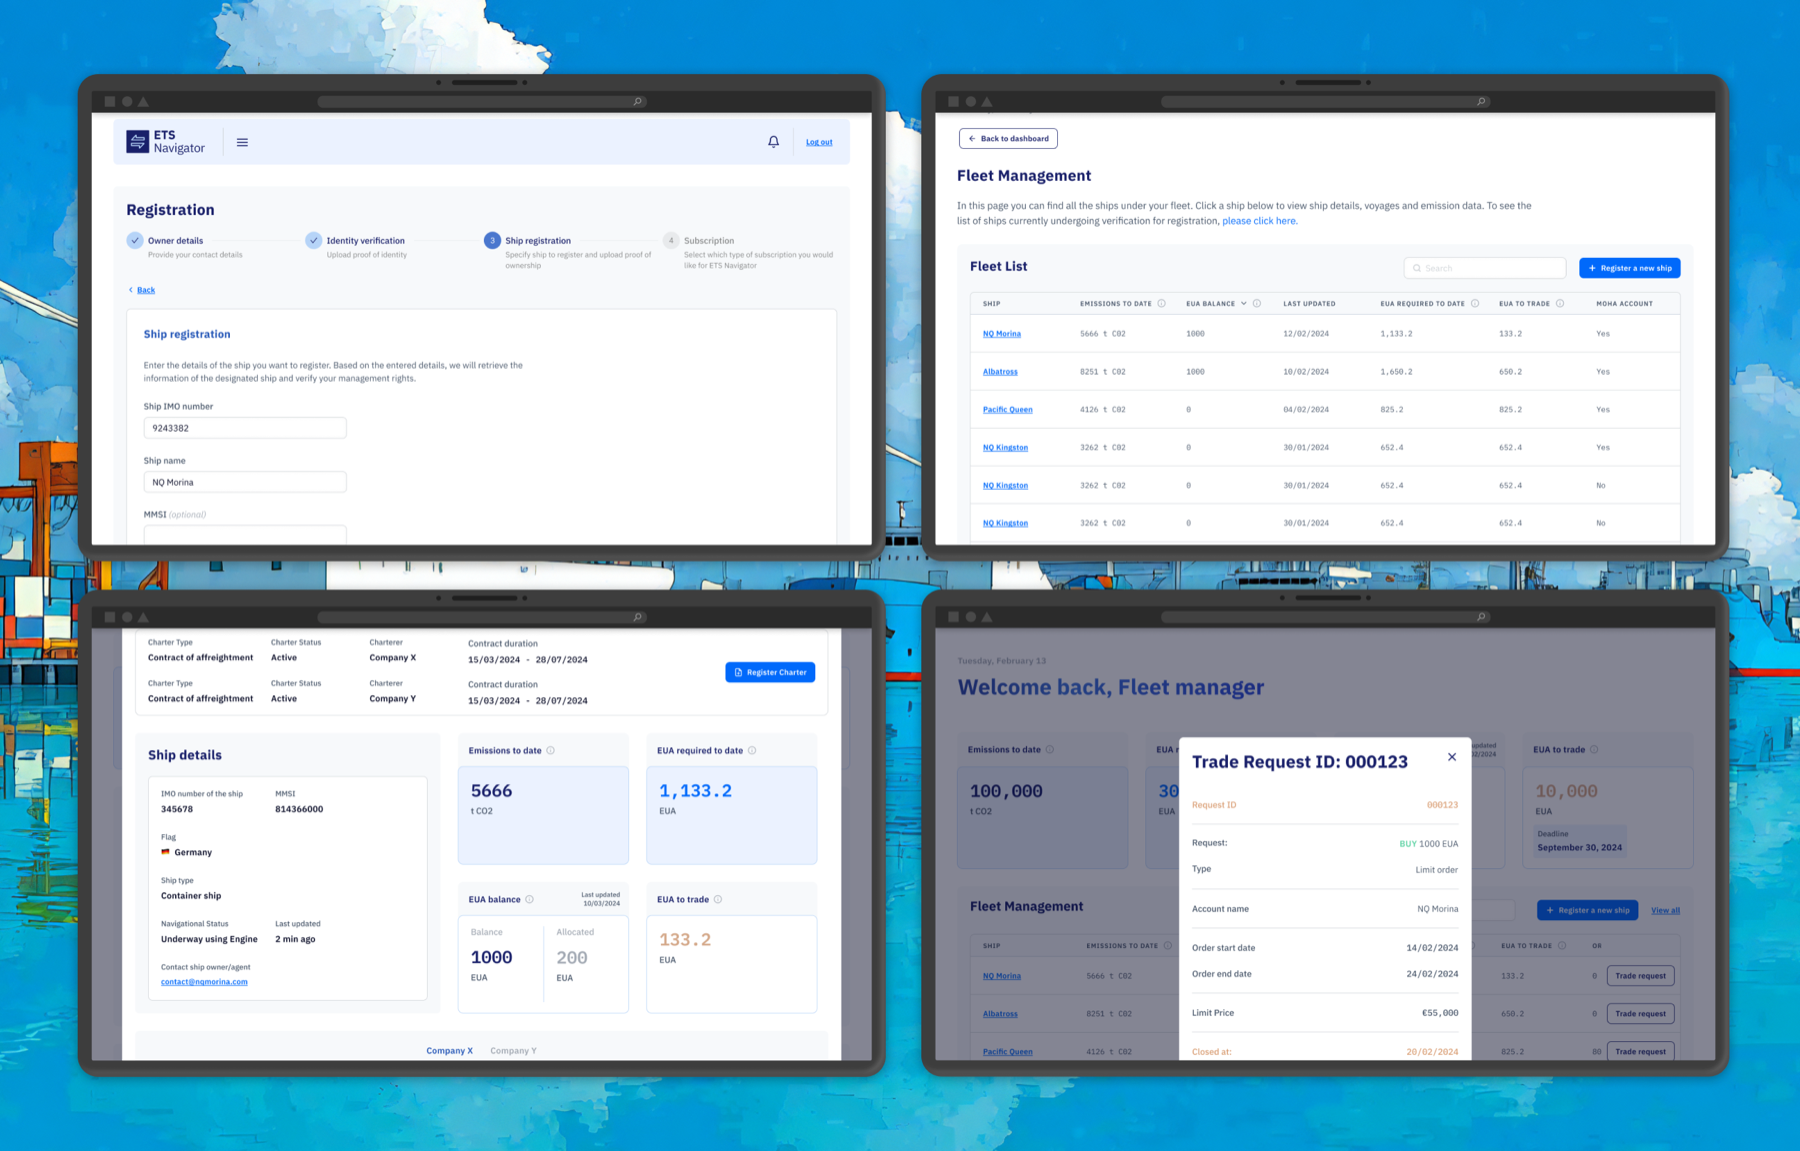Image resolution: width=1800 pixels, height=1151 pixels.
Task: Open Pacific Queen ship in Fleet List
Action: pos(1007,410)
